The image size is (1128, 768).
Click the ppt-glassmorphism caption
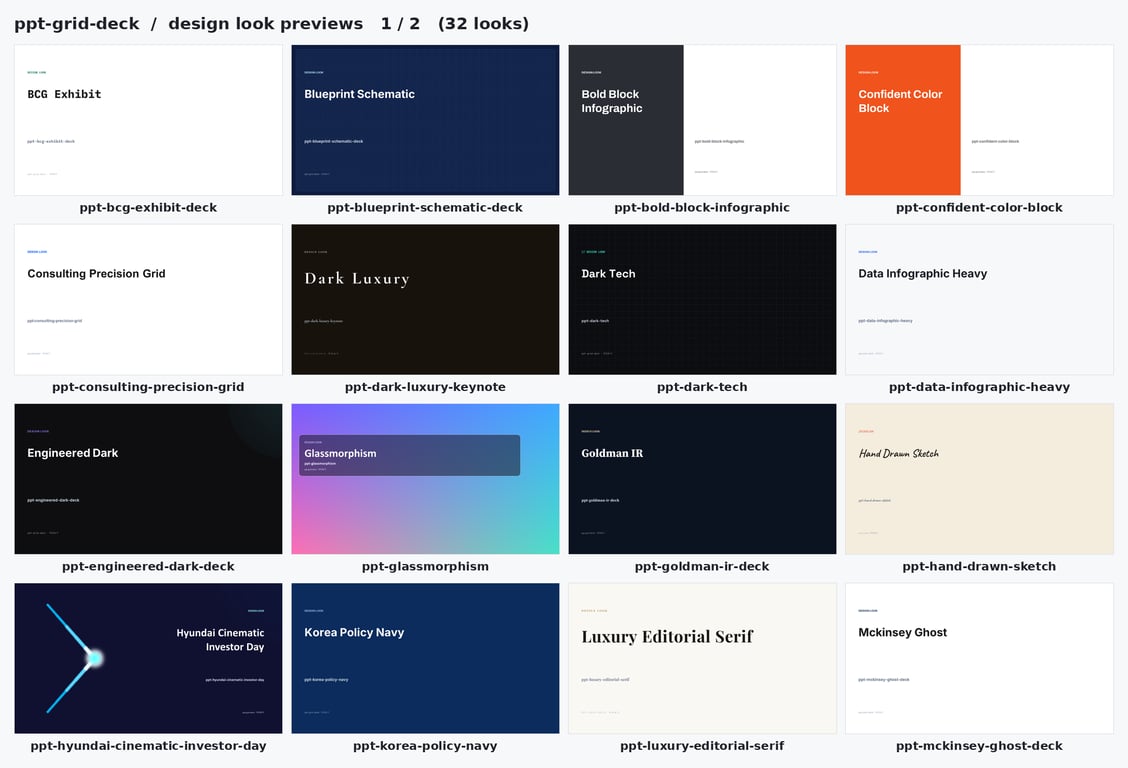point(425,566)
